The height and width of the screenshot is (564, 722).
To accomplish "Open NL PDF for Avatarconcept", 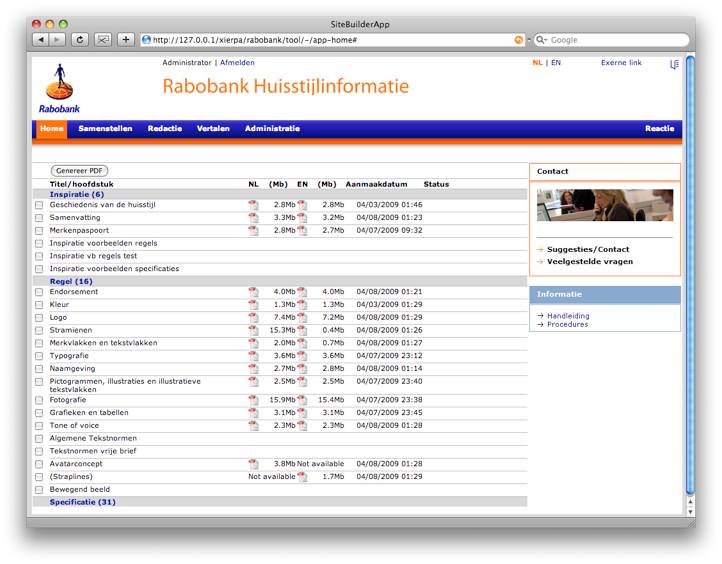I will tap(253, 464).
